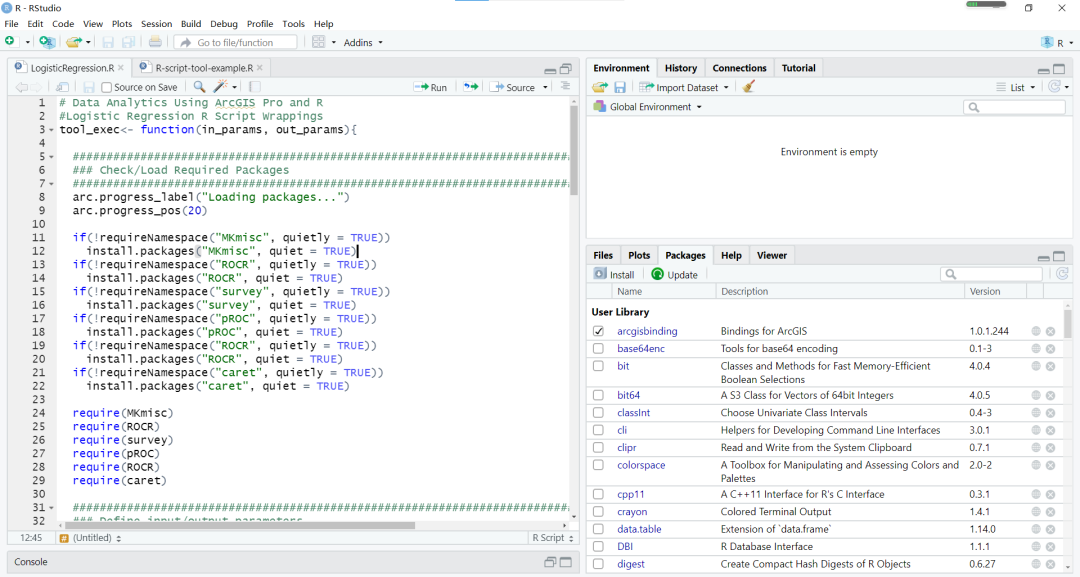Open the Import Dataset dropdown
This screenshot has width=1080, height=577.
click(x=685, y=87)
